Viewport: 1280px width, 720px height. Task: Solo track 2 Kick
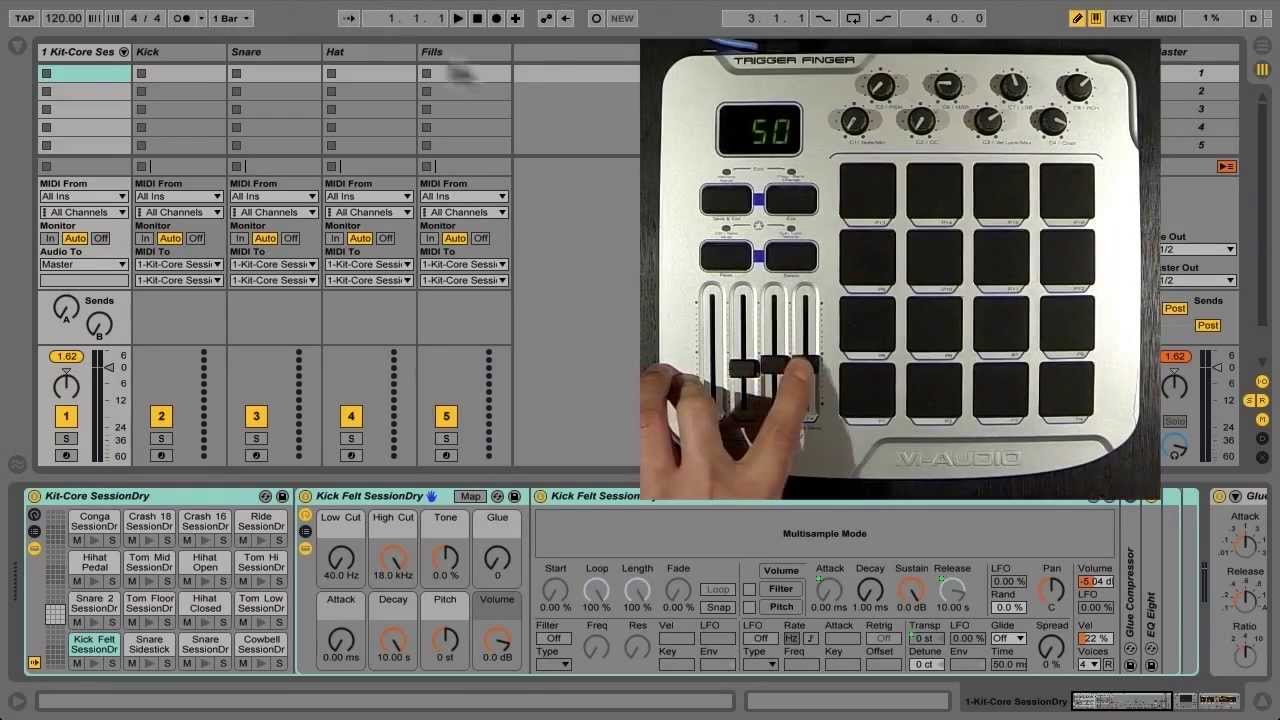point(161,439)
